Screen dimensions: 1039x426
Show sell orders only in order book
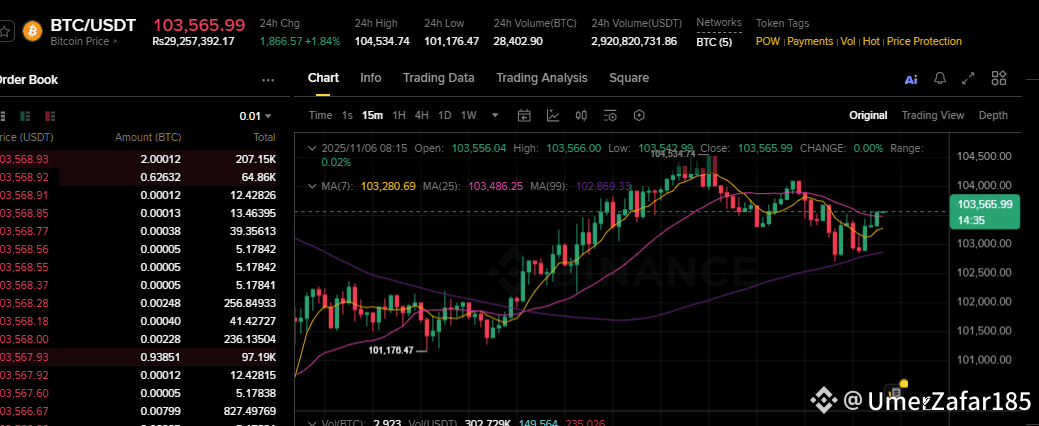[x=50, y=117]
